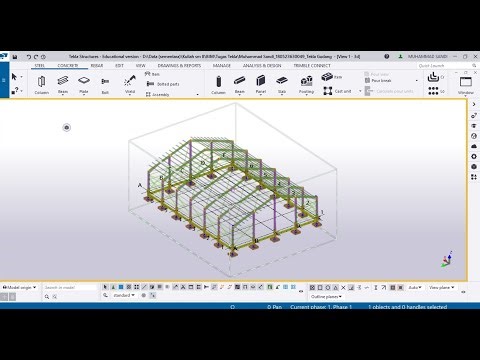Image resolution: width=480 pixels, height=360 pixels.
Task: Open the DRAWINGS & REPORTS tab
Action: [179, 66]
